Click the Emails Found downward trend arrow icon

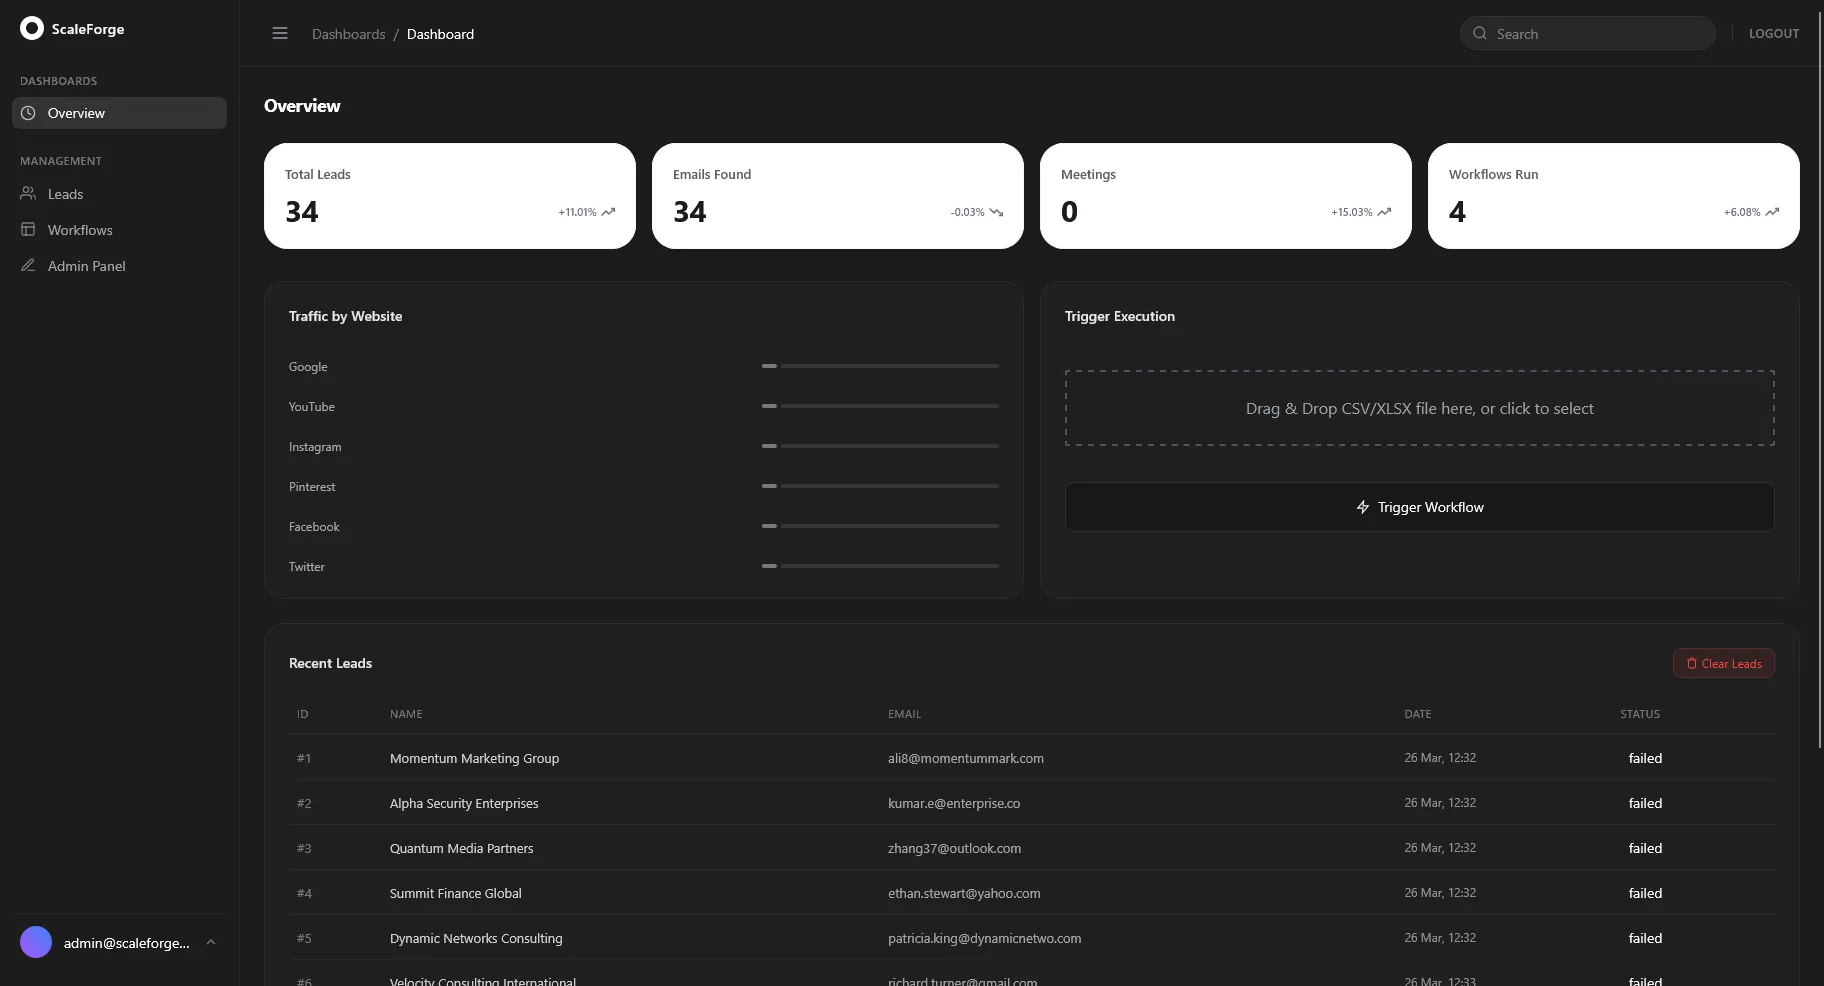click(x=996, y=212)
